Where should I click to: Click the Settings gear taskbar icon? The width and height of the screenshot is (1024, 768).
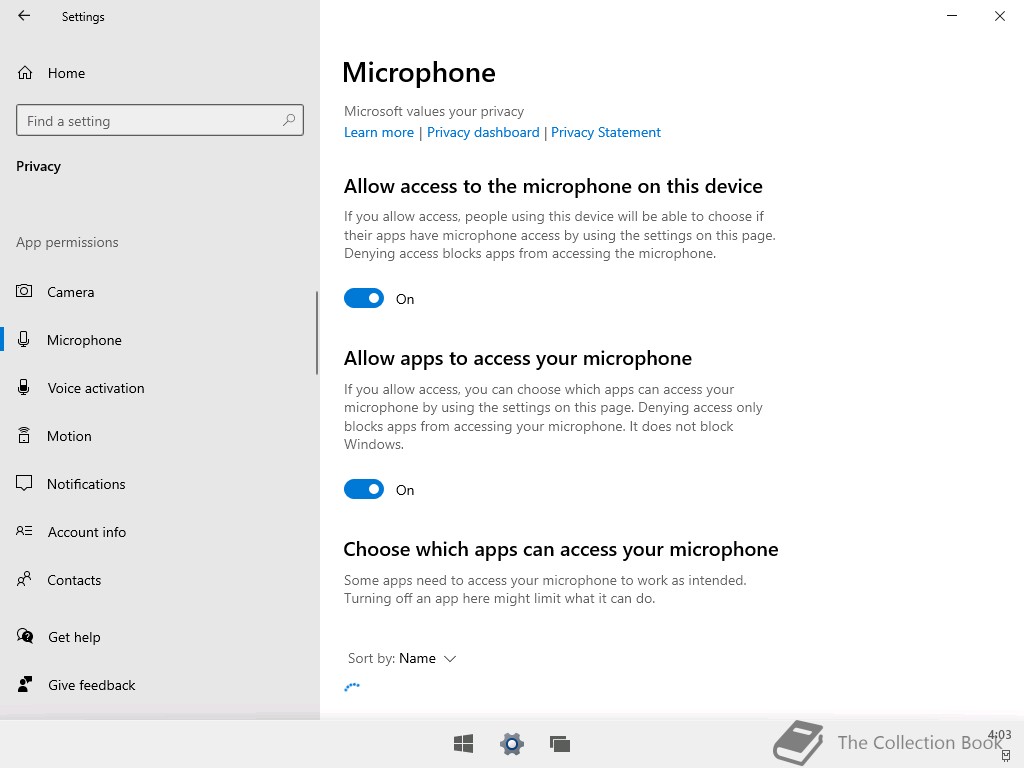[512, 743]
